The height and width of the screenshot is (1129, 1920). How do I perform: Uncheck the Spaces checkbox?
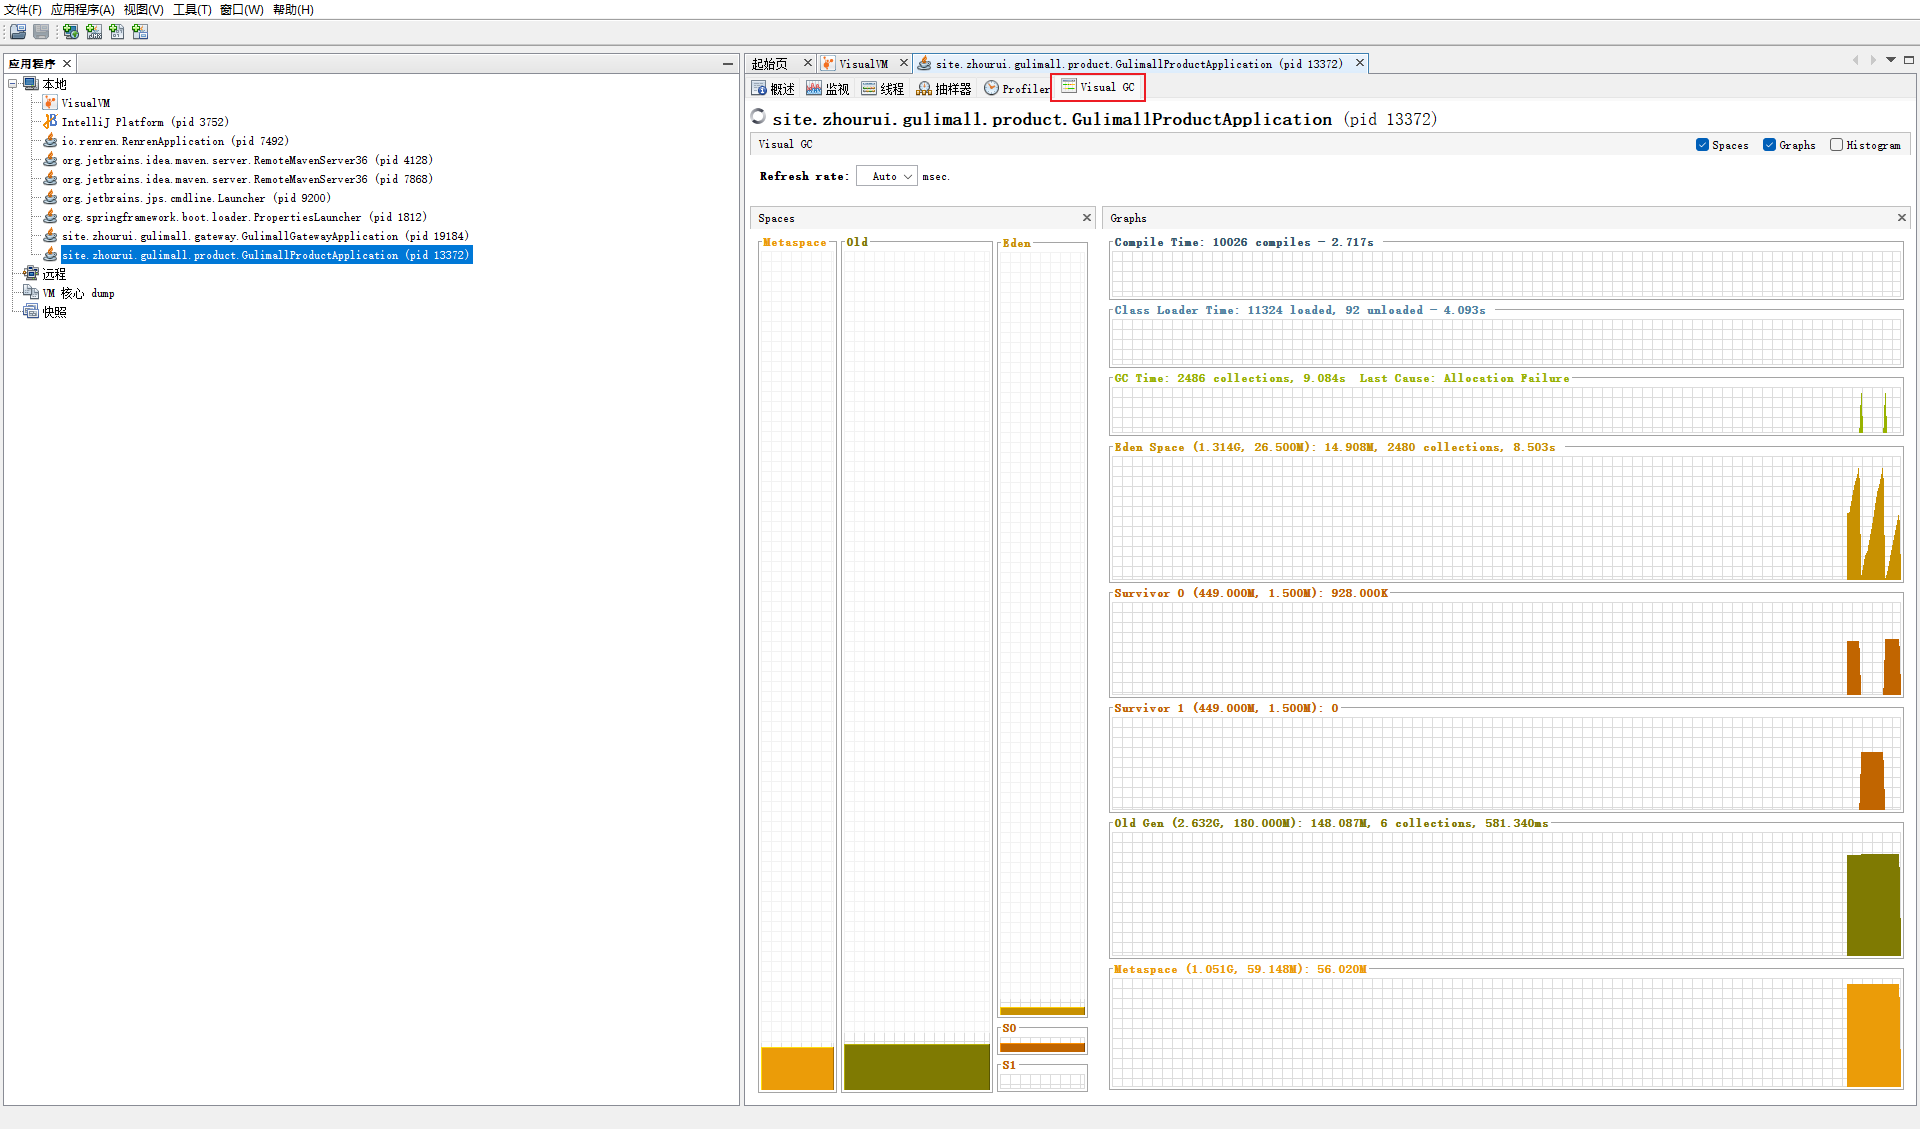1702,145
